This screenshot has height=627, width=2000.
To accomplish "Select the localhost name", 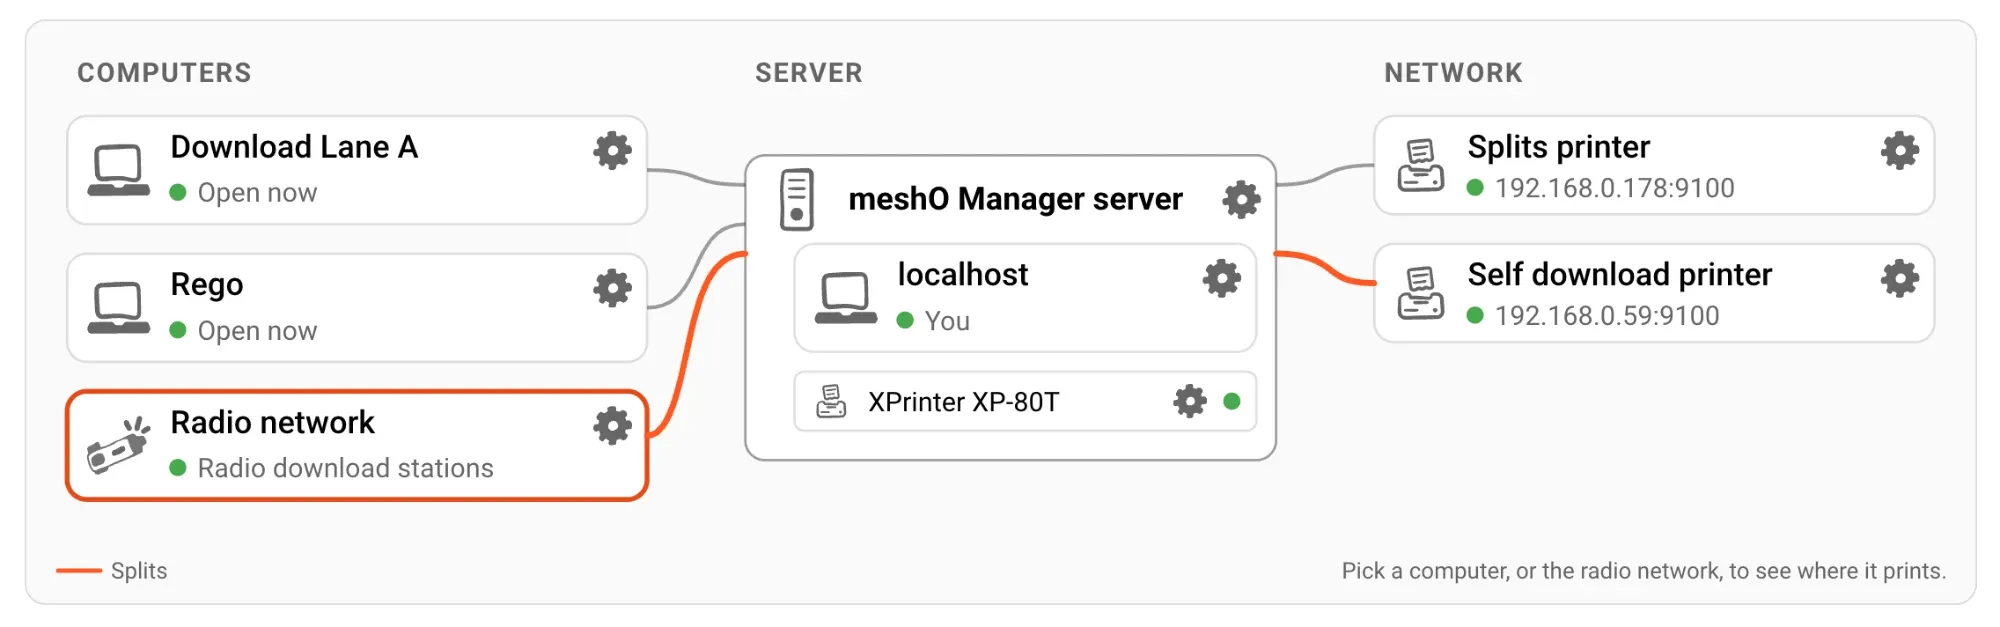I will coord(962,274).
